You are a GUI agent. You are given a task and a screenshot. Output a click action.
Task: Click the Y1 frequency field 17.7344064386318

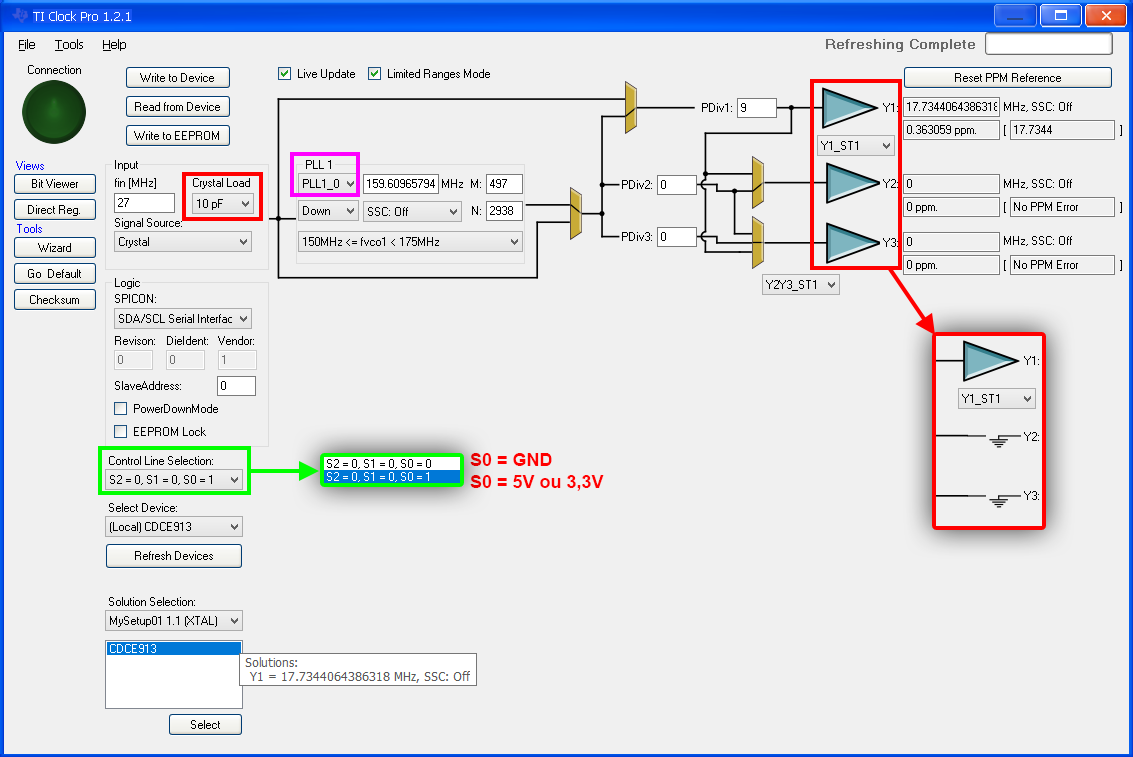pos(952,107)
